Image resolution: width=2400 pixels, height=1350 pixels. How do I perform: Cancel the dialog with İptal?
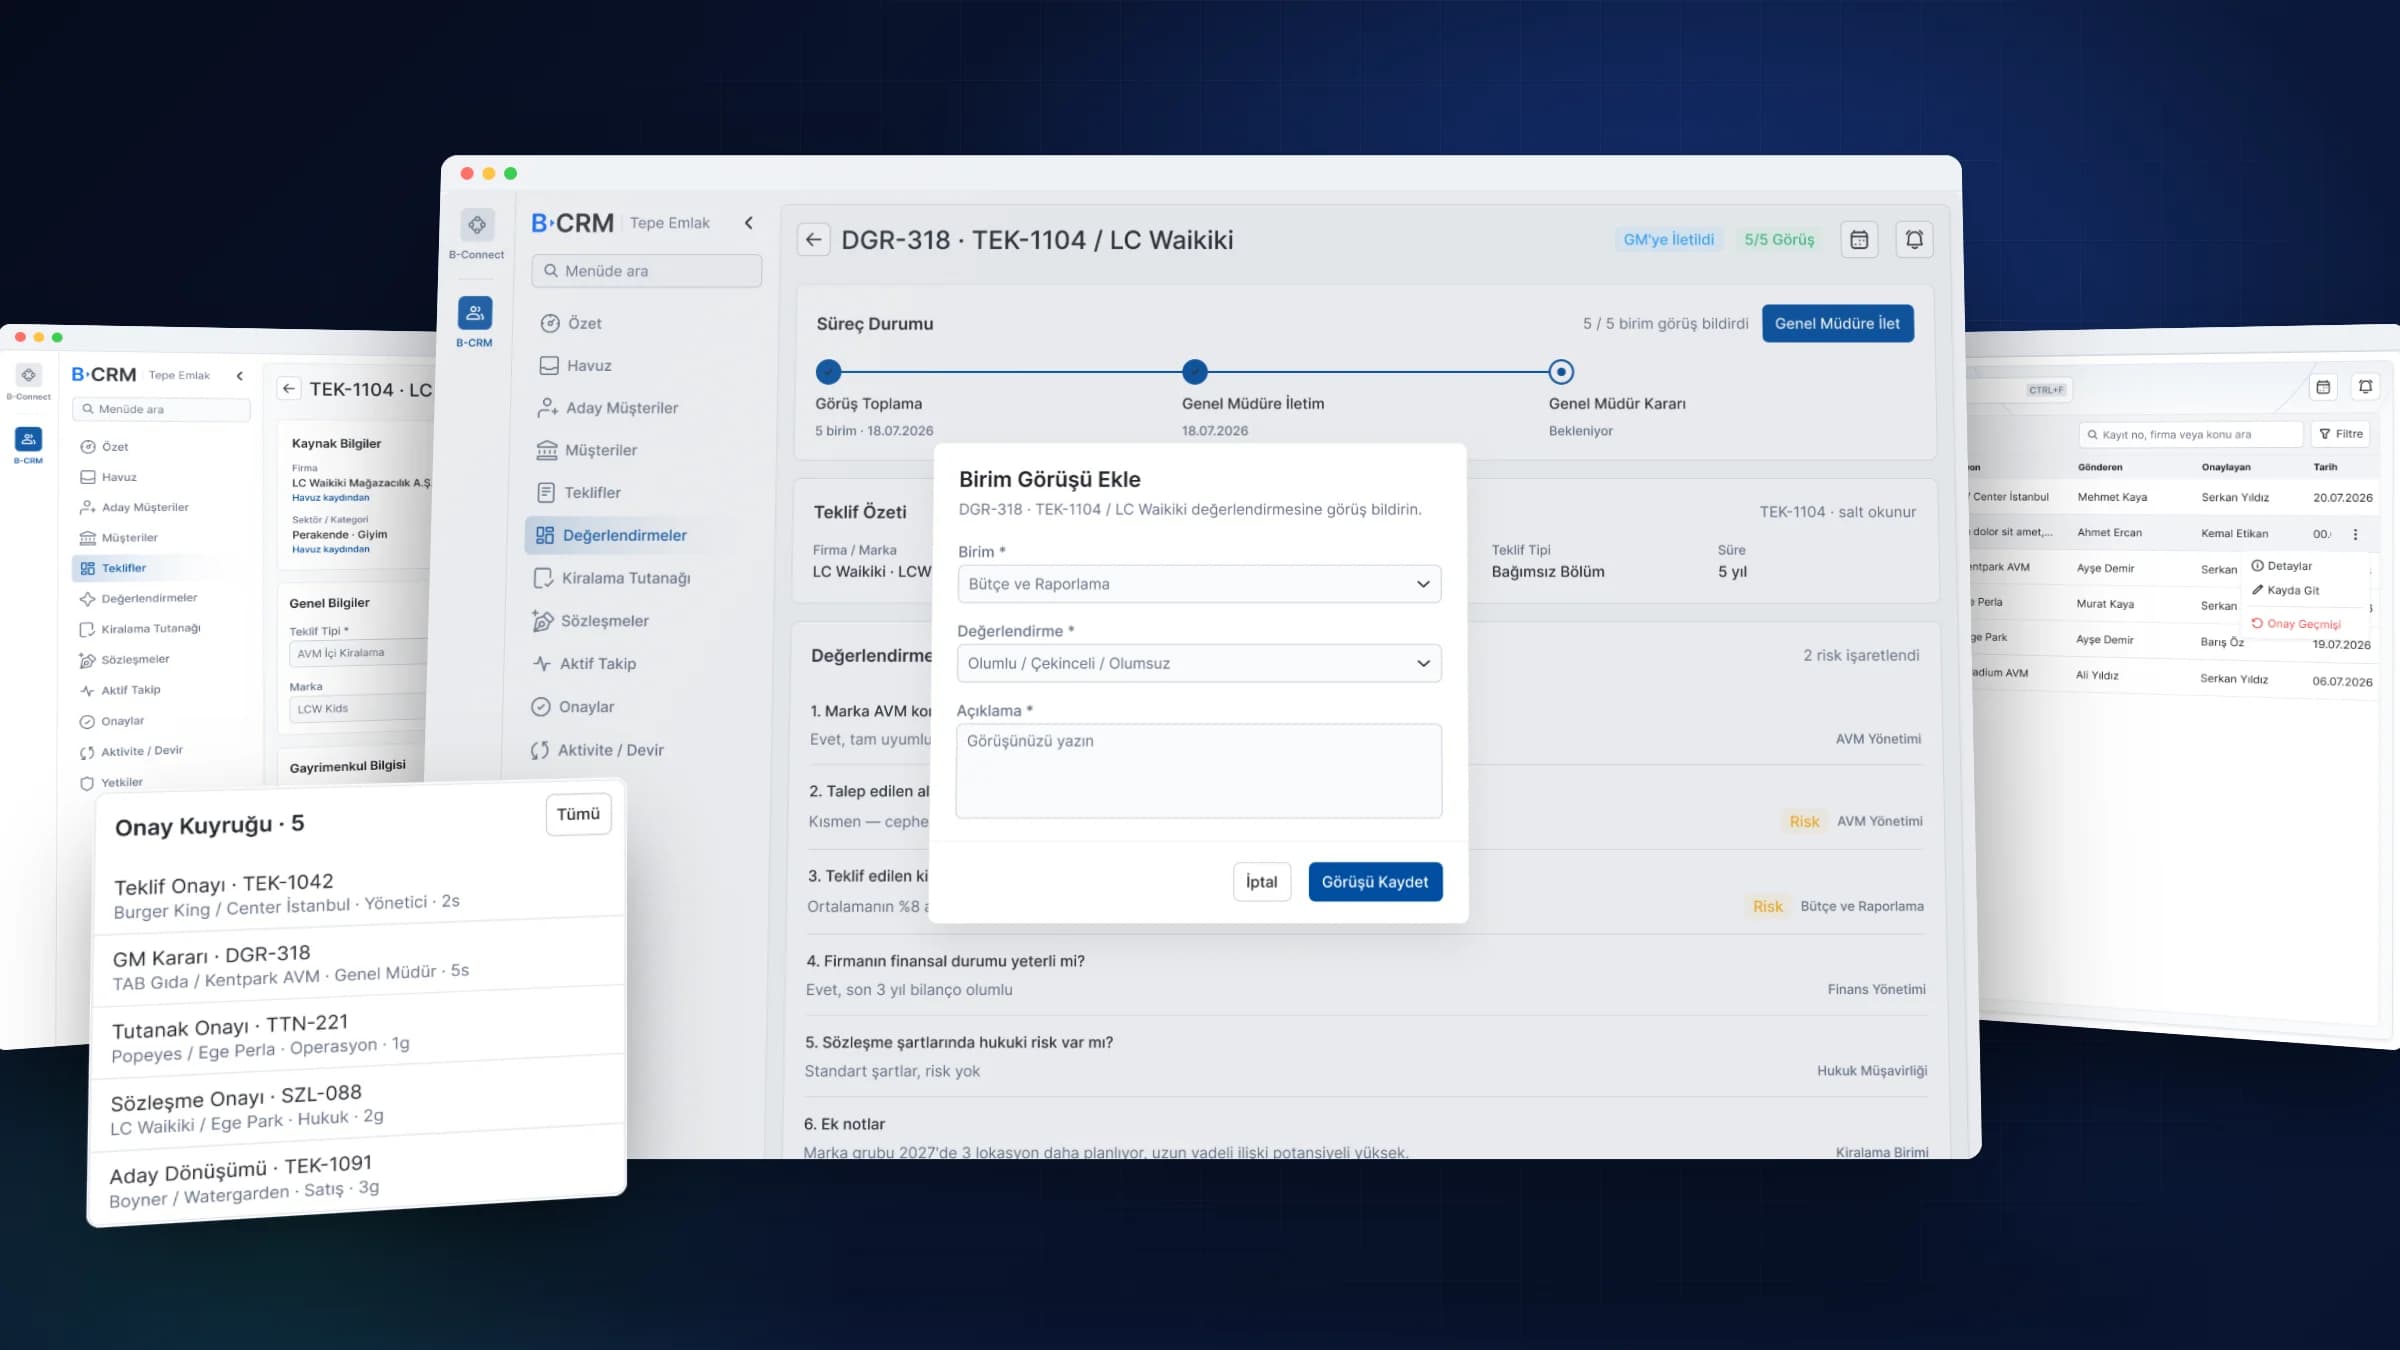pos(1261,882)
